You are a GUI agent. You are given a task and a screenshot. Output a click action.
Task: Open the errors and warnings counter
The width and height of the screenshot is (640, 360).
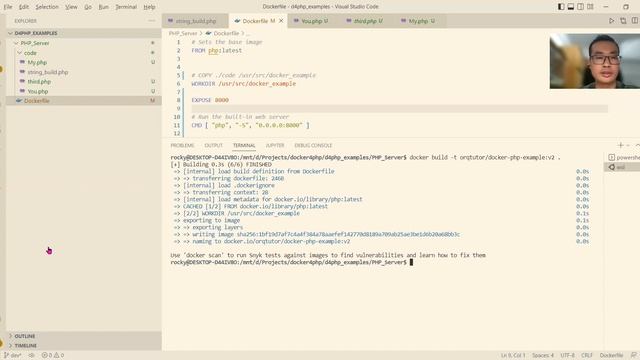[53, 355]
